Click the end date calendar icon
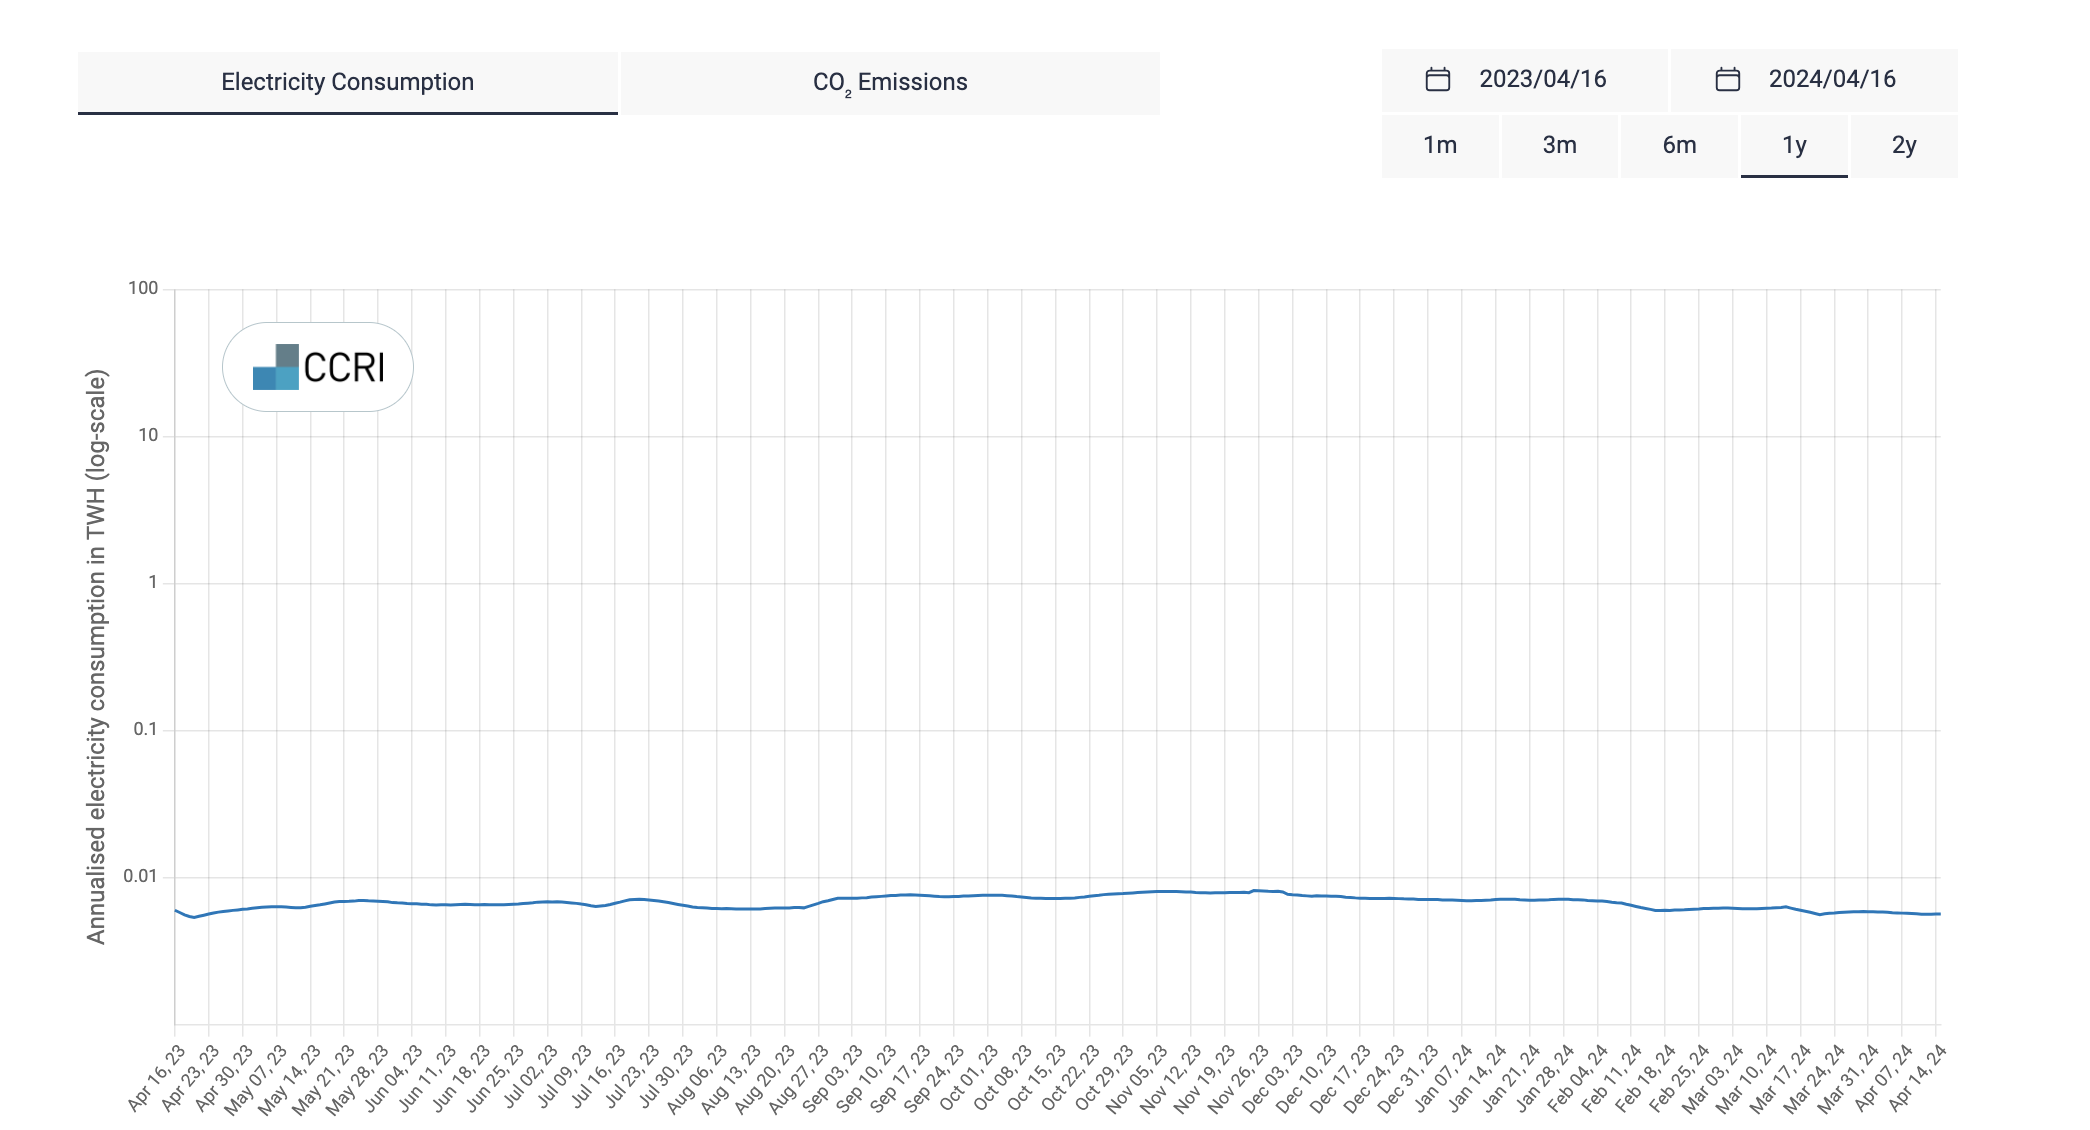2090x1130 pixels. 1727,80
